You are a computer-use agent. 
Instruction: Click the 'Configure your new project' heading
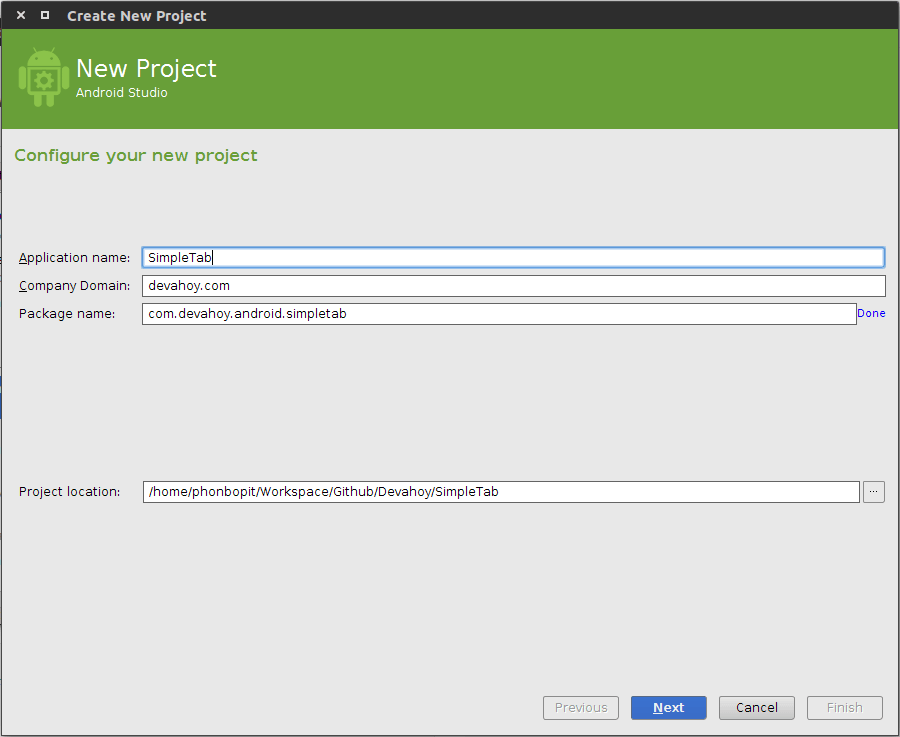[136, 156]
